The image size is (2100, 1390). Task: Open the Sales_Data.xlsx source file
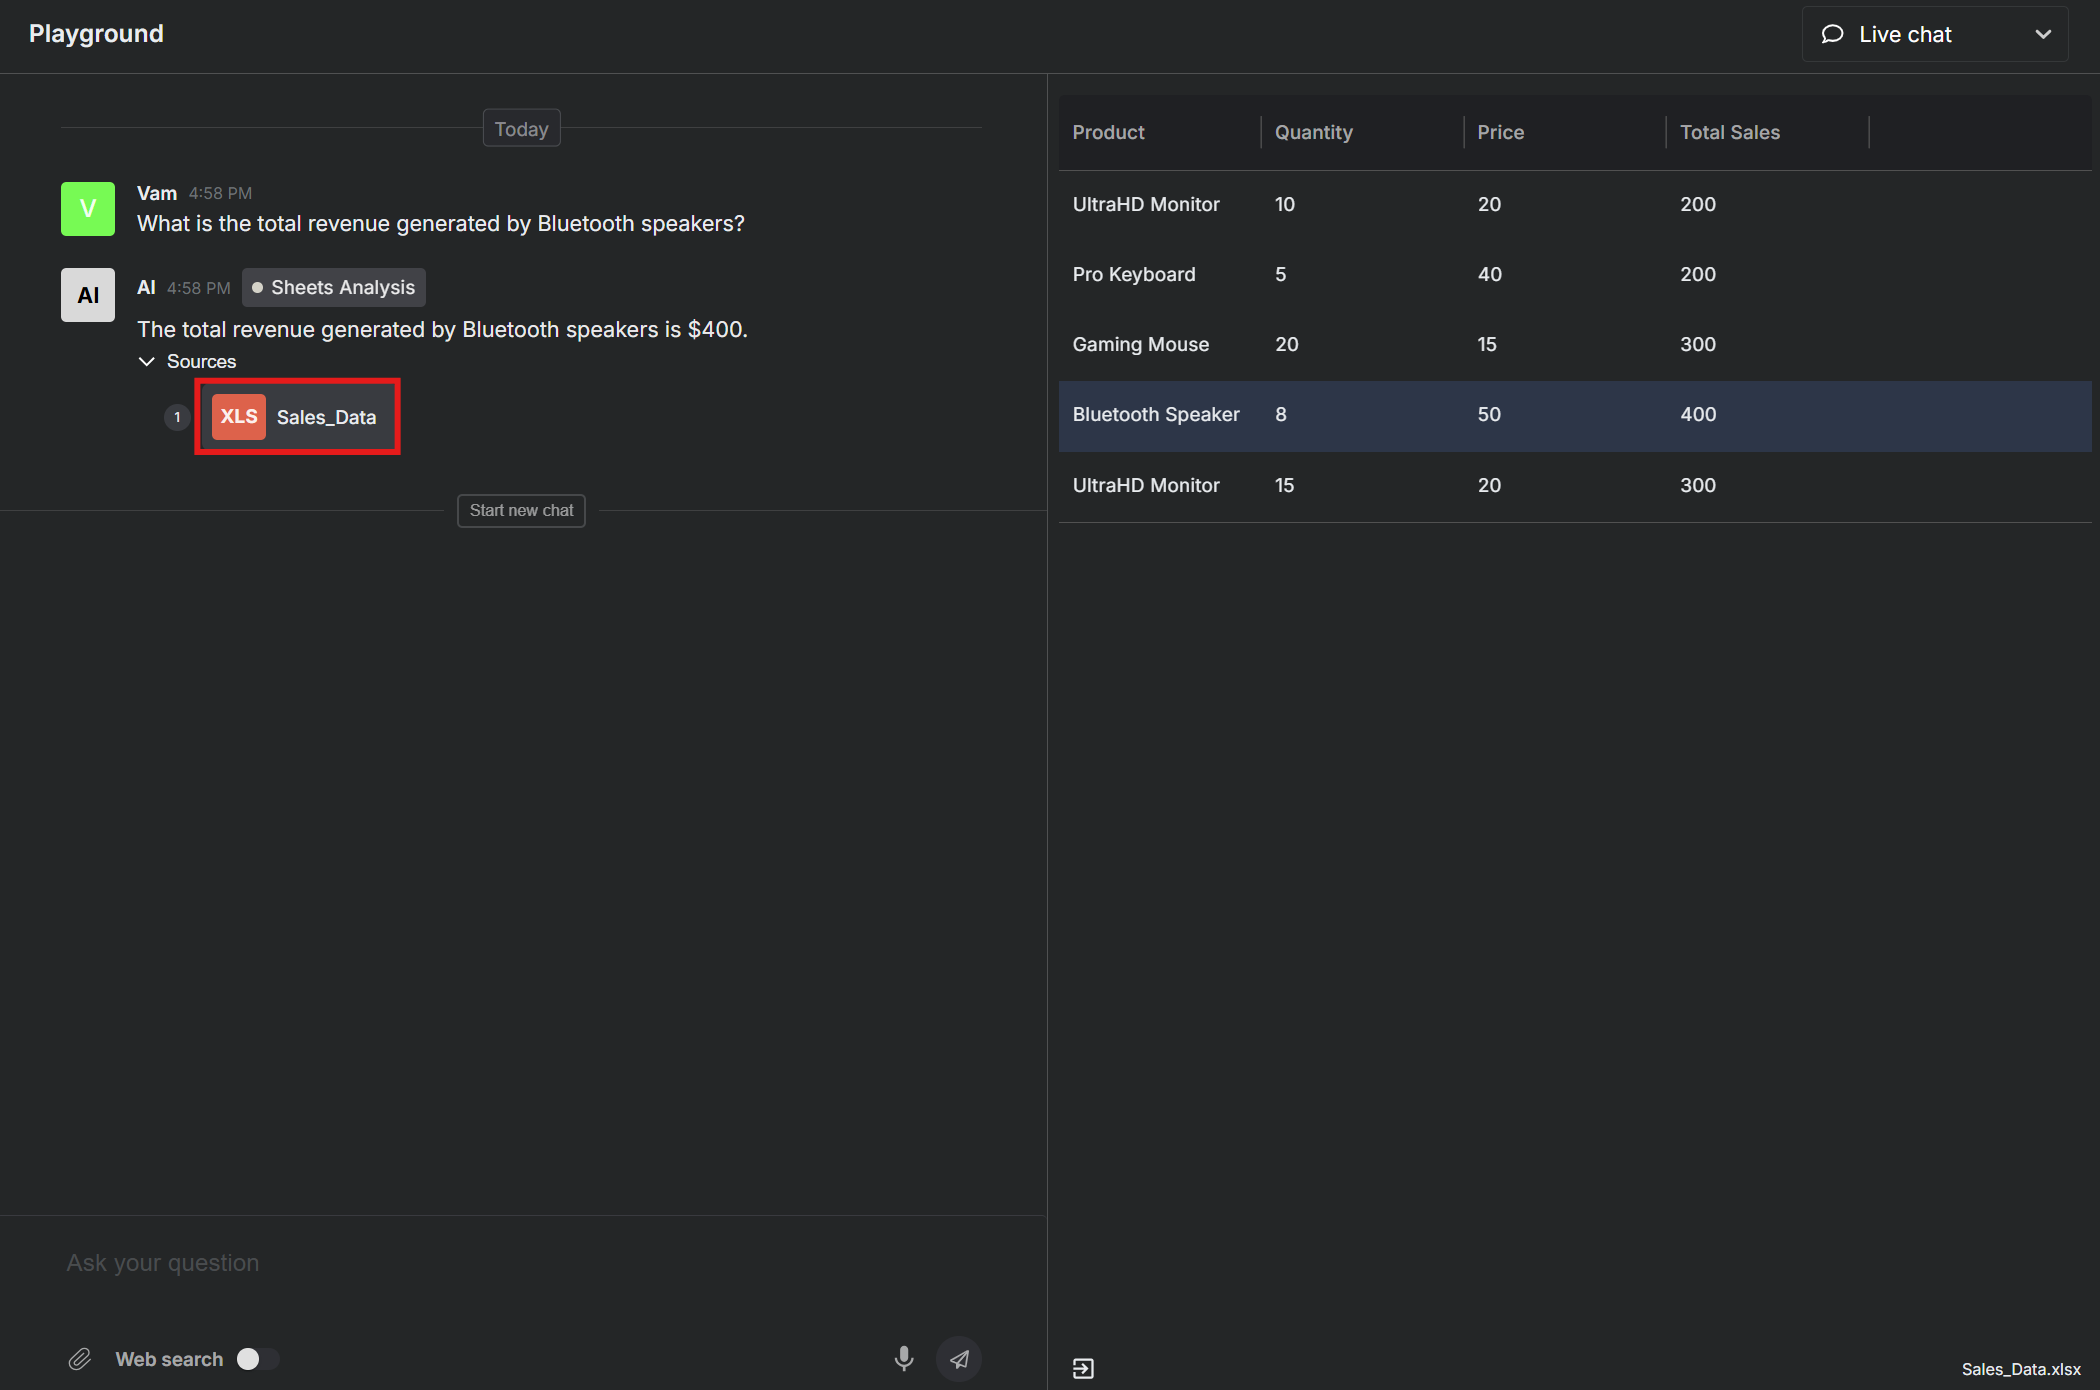tap(296, 416)
